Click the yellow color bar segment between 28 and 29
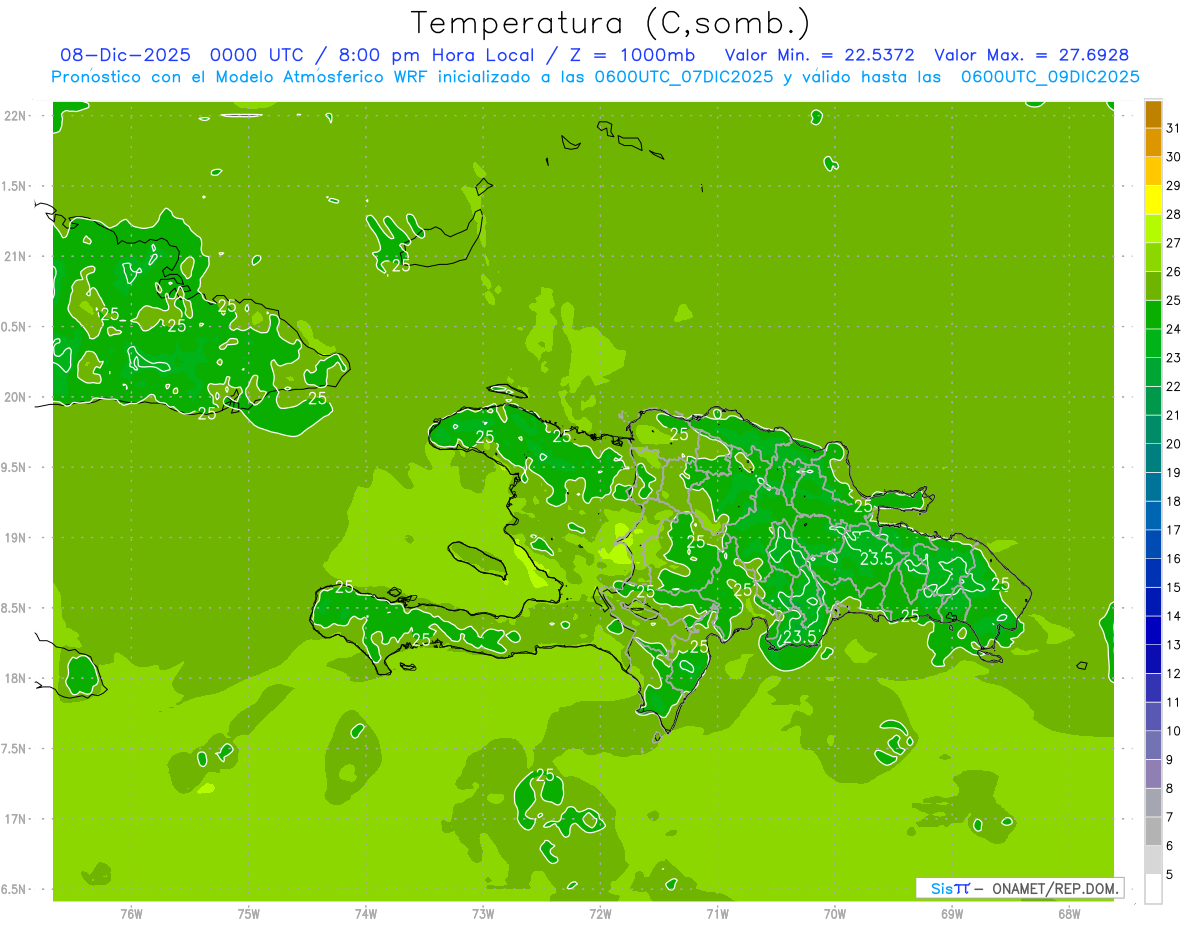1200x927 pixels. point(1153,200)
